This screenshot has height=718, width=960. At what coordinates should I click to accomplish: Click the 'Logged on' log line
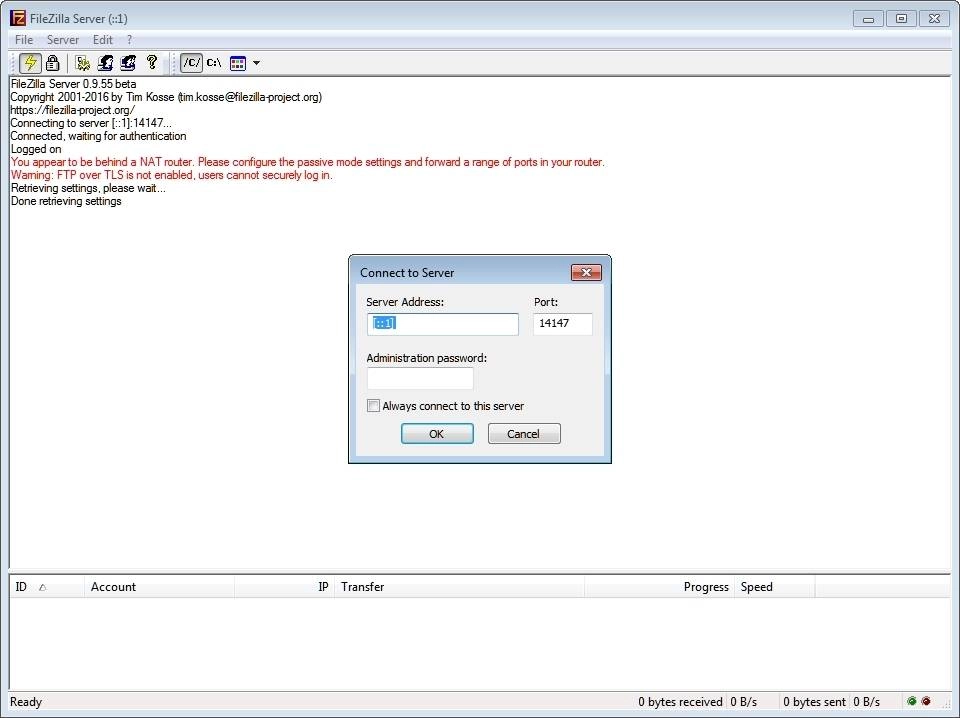pyautogui.click(x=36, y=149)
